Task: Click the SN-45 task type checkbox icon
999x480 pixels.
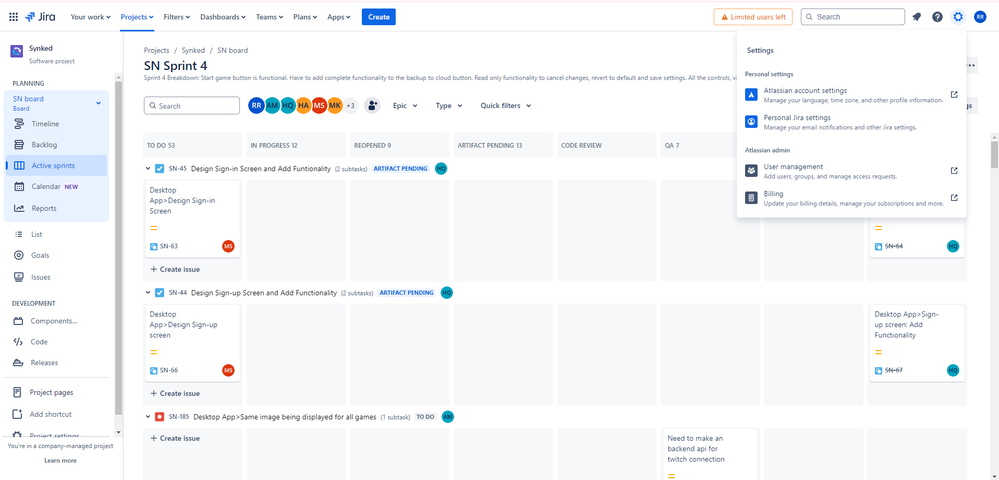Action: click(159, 169)
